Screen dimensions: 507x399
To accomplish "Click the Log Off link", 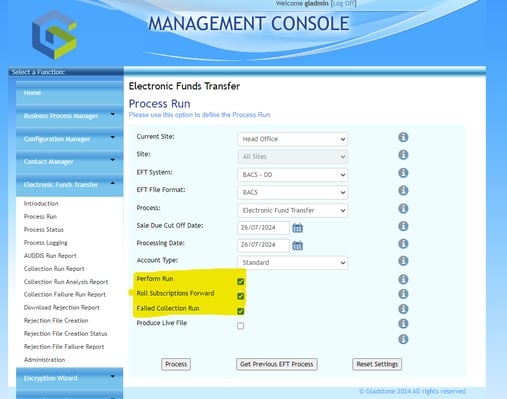I will [x=343, y=3].
